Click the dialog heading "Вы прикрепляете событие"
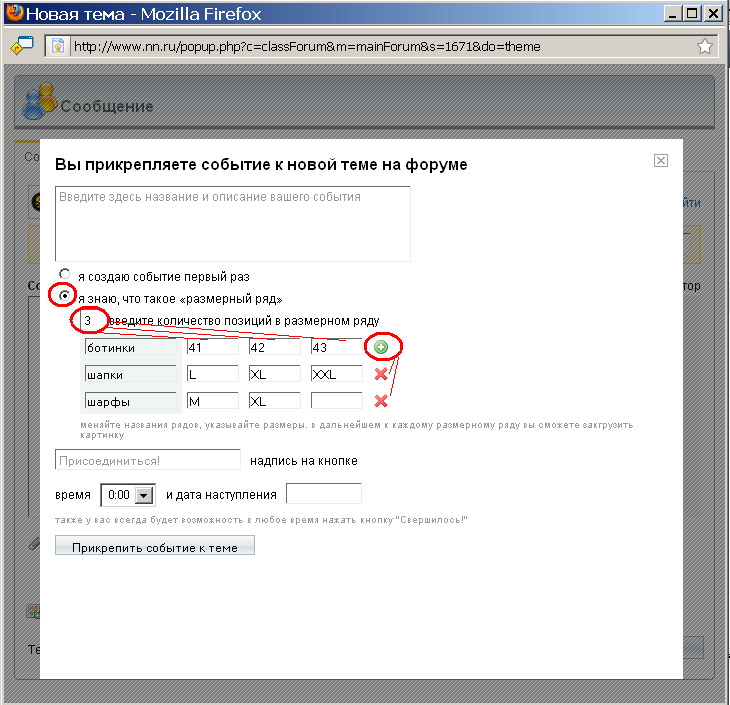 coord(261,164)
